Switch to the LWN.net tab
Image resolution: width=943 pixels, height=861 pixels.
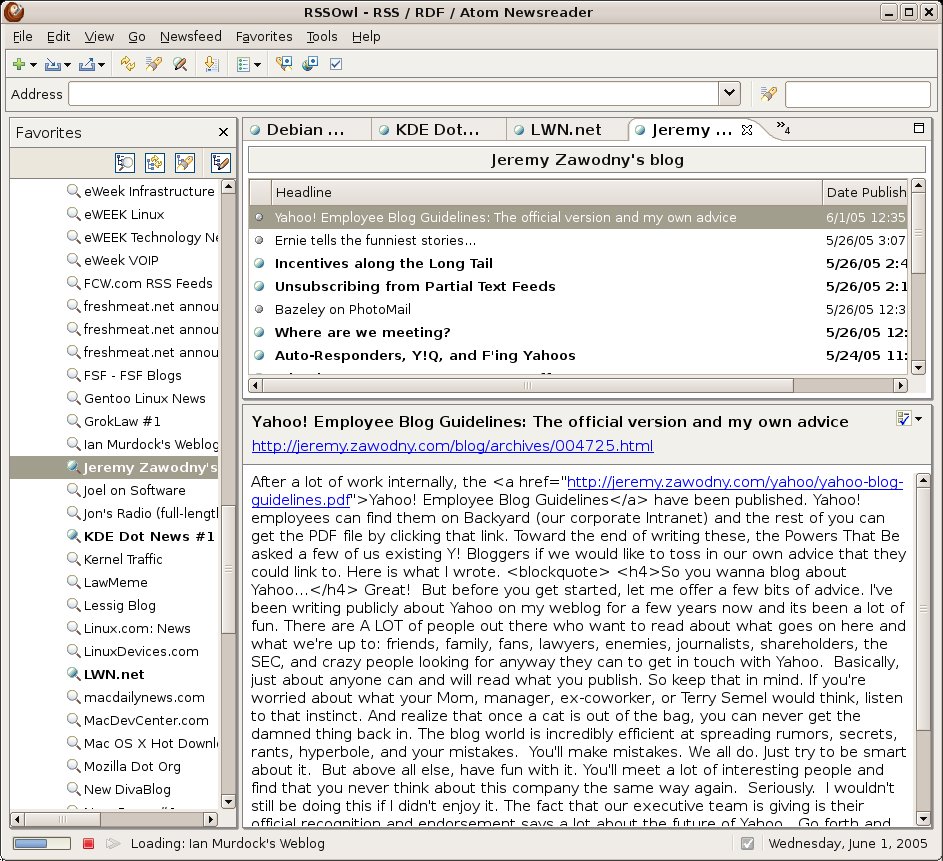pos(565,130)
